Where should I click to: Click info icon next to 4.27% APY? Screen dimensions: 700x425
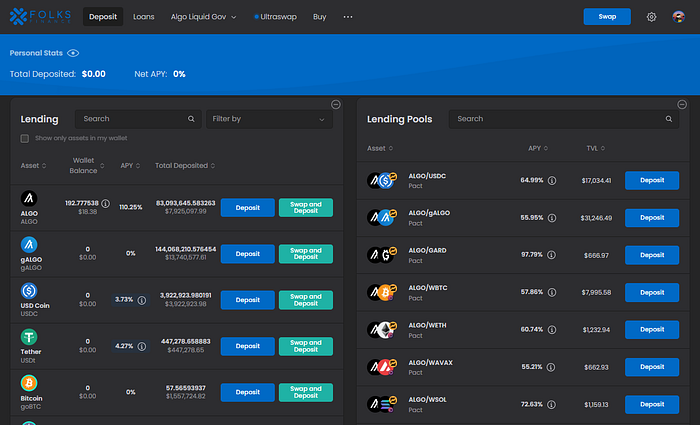(142, 346)
